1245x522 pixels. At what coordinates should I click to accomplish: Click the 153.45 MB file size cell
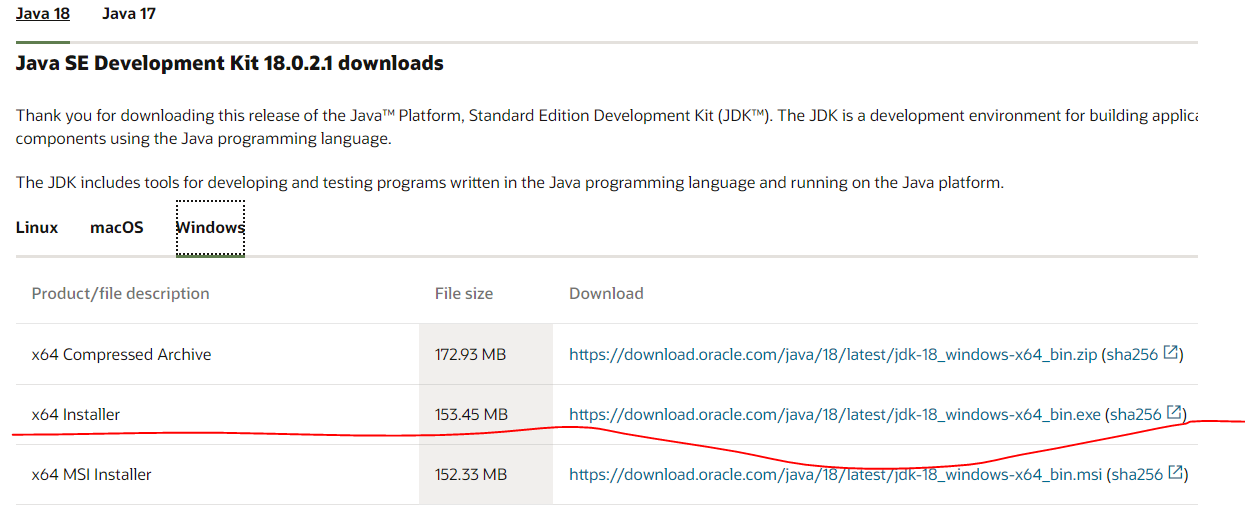click(486, 414)
